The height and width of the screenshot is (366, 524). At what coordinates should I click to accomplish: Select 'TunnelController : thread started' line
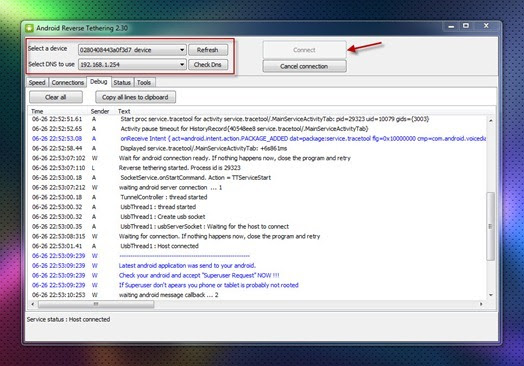coord(257,197)
